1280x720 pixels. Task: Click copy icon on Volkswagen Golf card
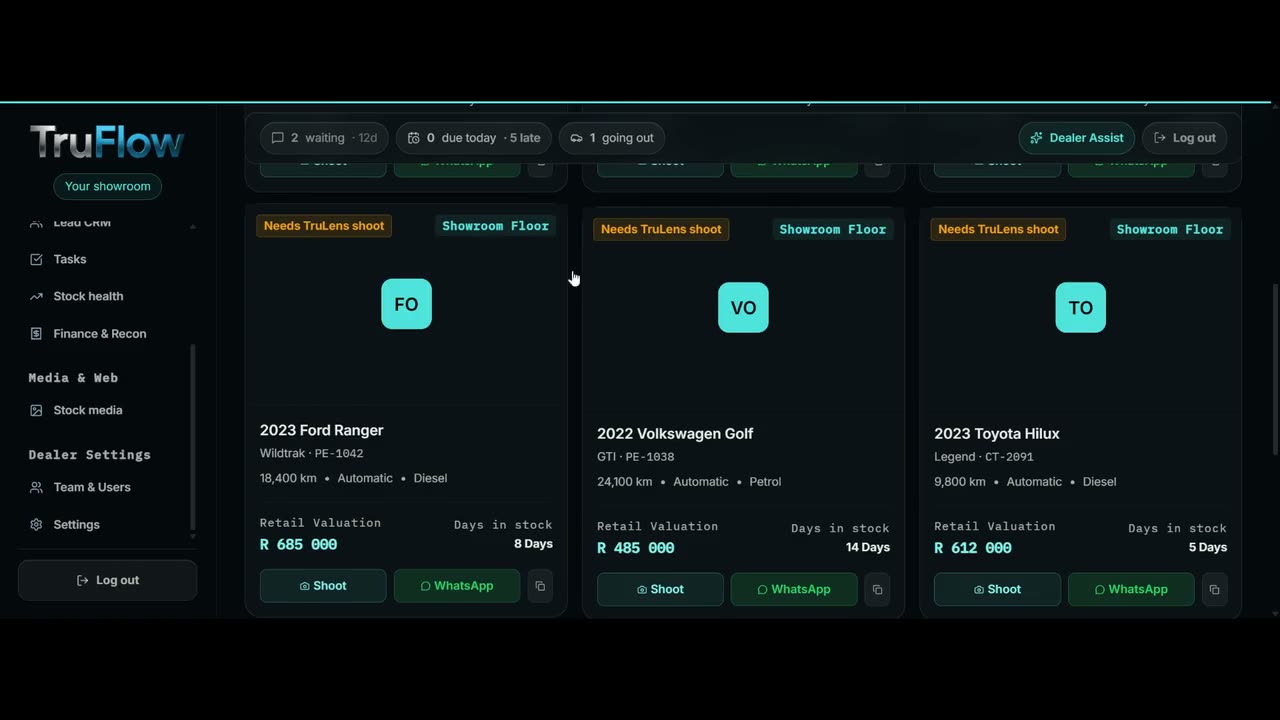(877, 589)
